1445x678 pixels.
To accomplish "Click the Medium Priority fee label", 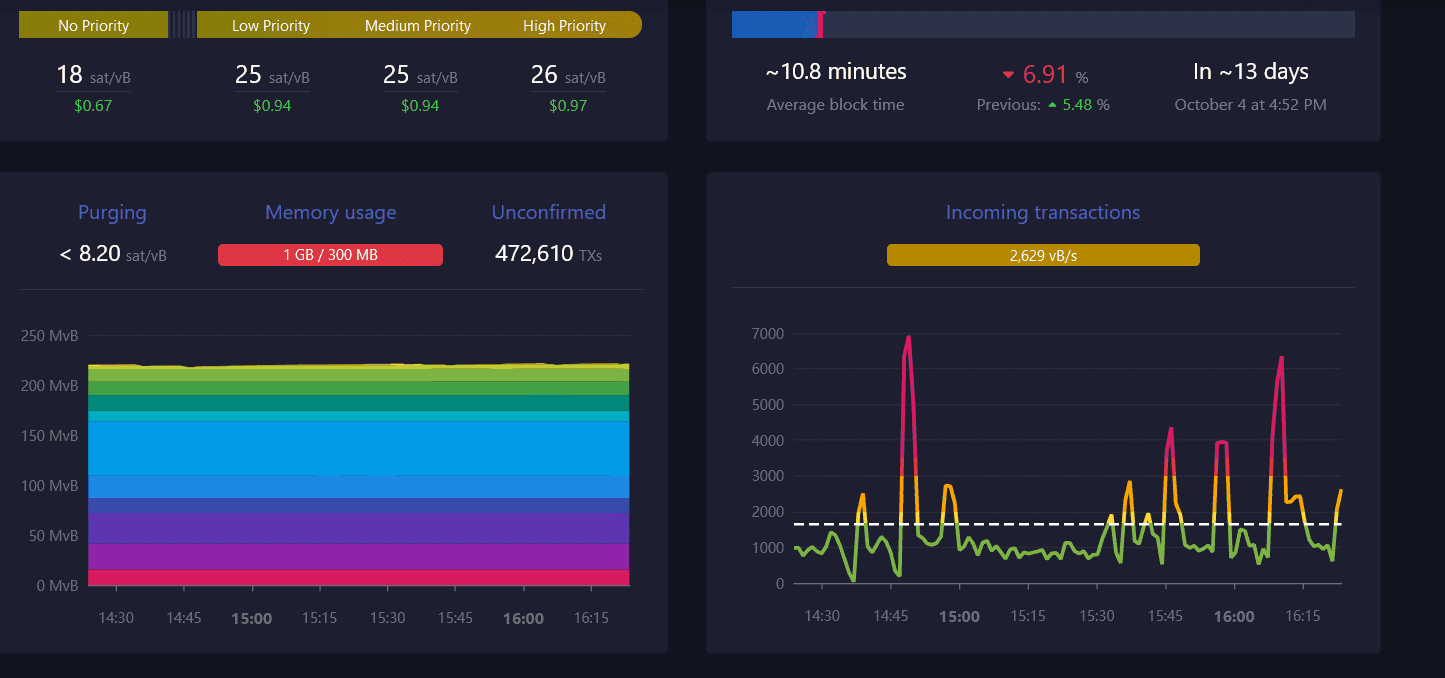I will click(417, 25).
